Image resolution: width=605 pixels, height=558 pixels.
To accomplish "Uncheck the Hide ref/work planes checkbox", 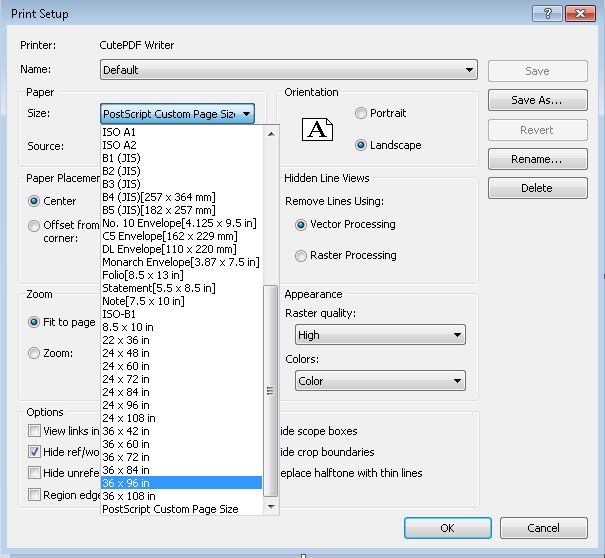I will (35, 452).
